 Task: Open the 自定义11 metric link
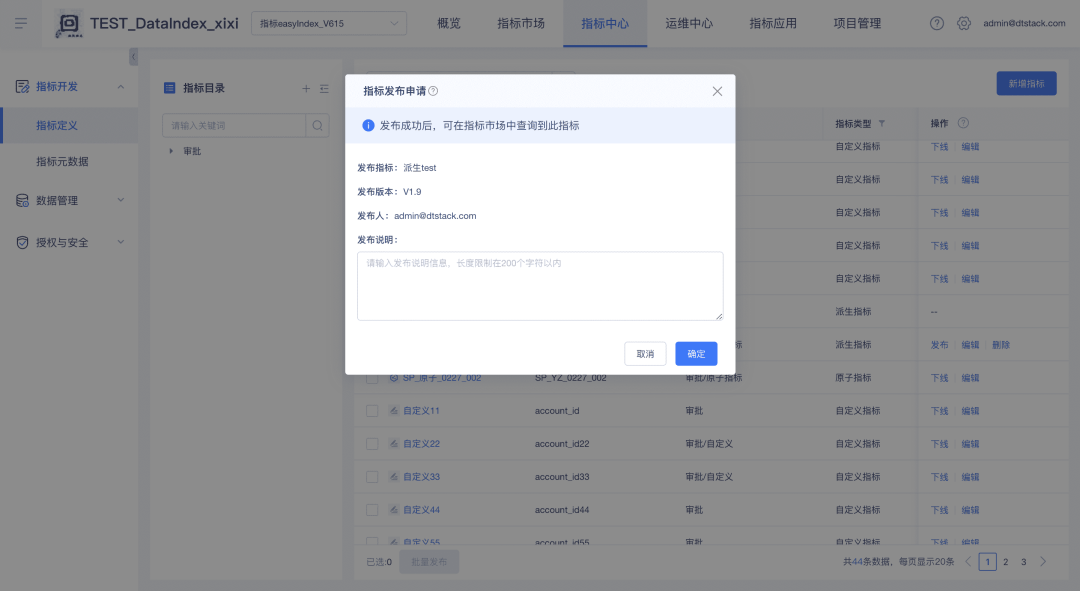(x=421, y=411)
